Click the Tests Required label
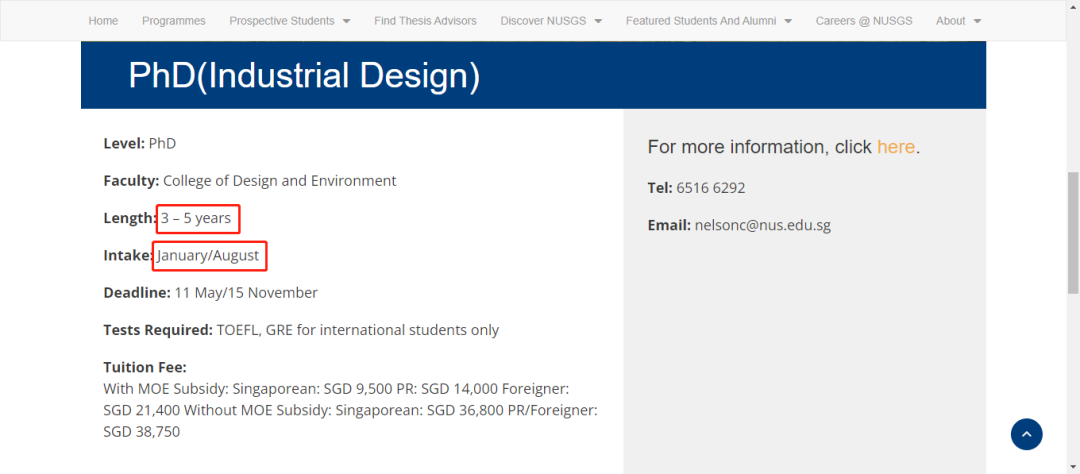 158,330
